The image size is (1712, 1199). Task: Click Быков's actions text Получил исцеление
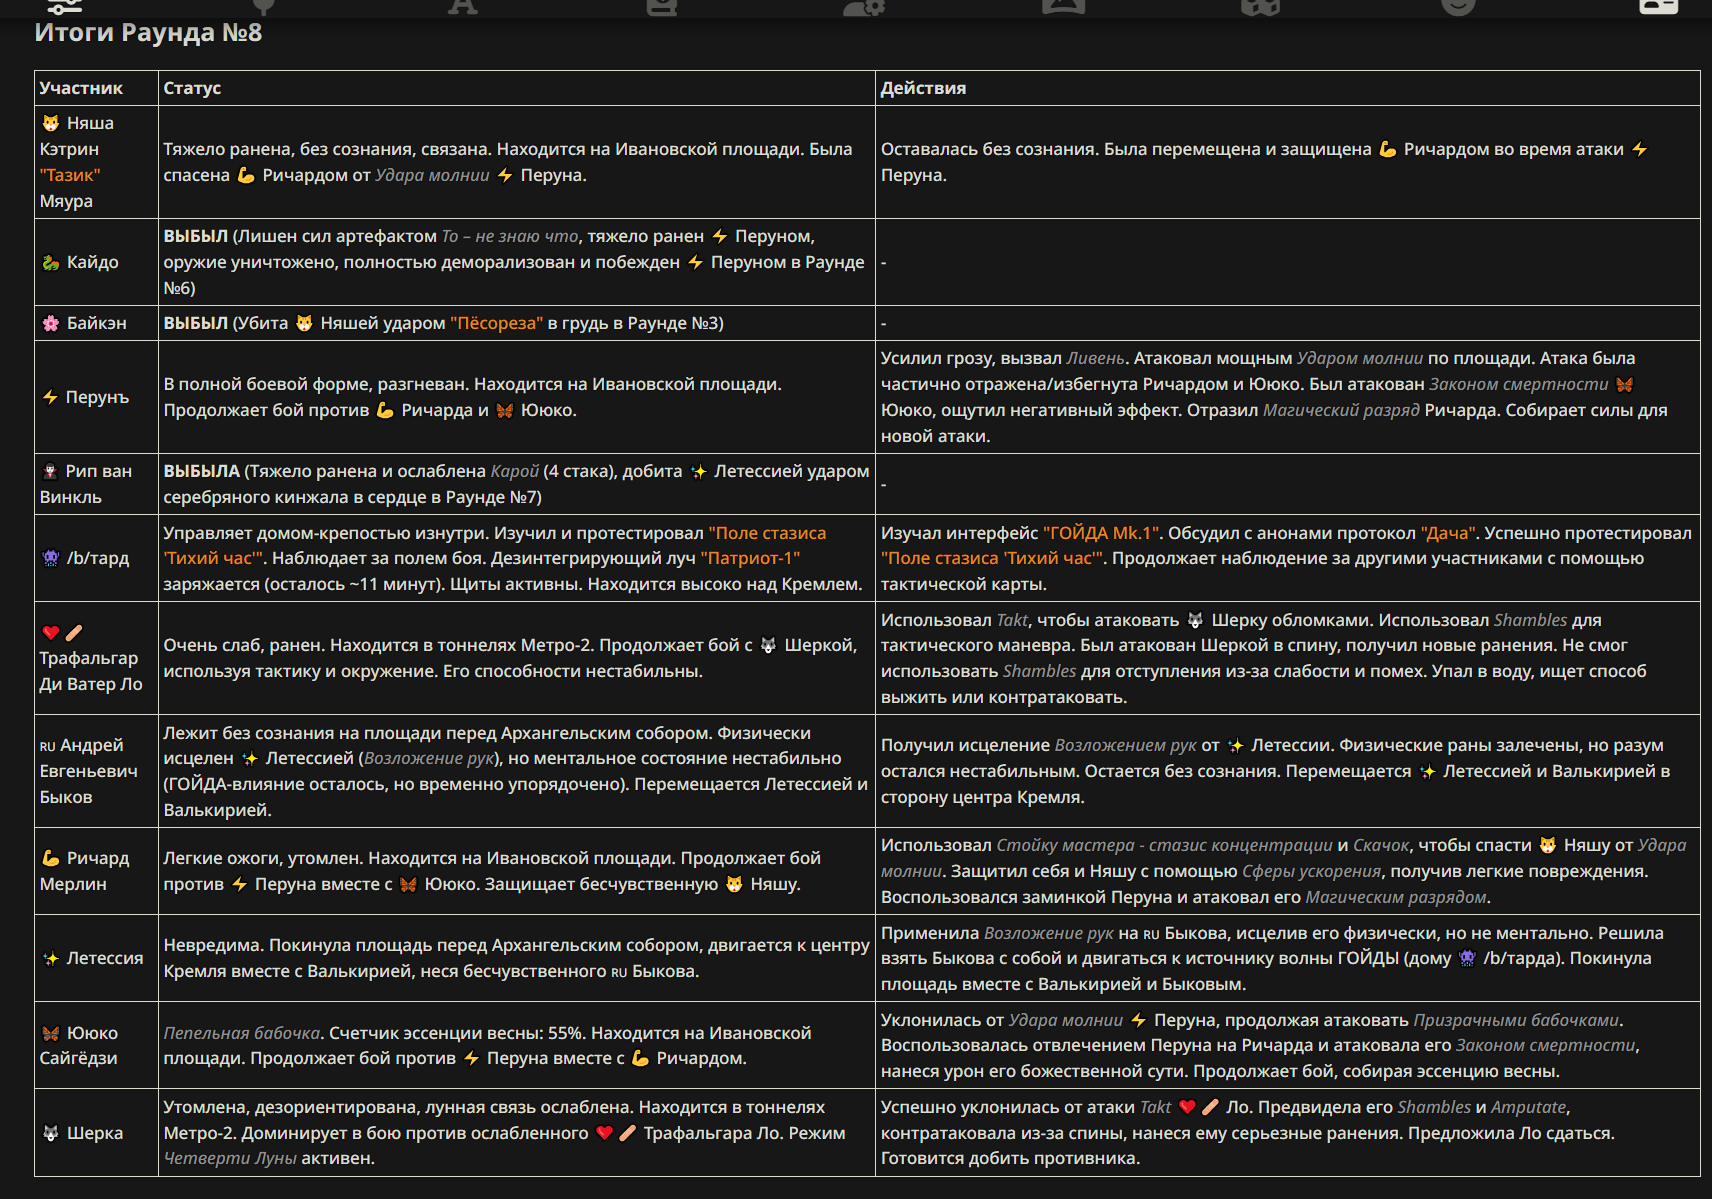(1275, 771)
